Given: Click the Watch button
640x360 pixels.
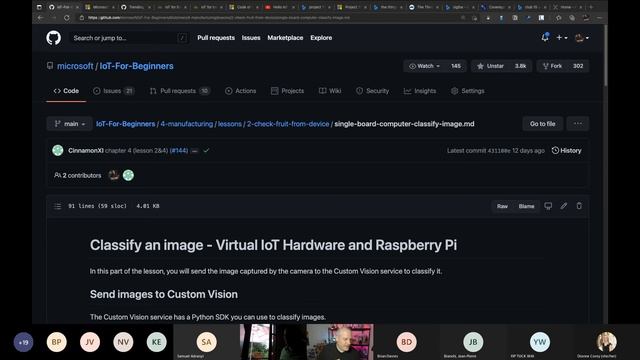Looking at the screenshot, I should point(424,66).
